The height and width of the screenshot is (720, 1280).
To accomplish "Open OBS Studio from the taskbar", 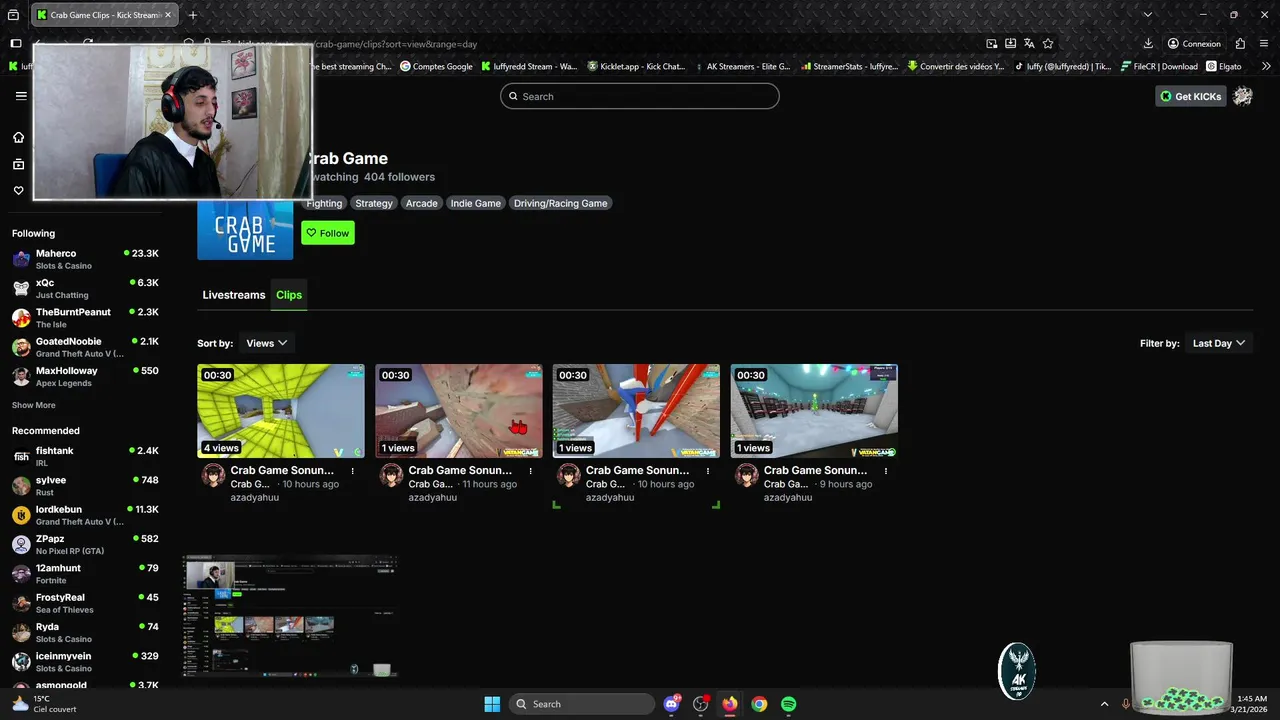I will [700, 704].
